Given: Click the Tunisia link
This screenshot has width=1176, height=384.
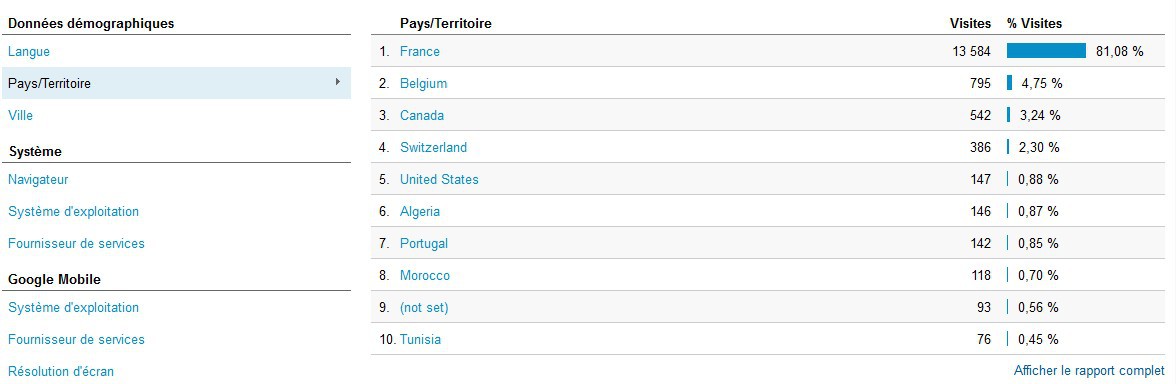Looking at the screenshot, I should tap(421, 339).
